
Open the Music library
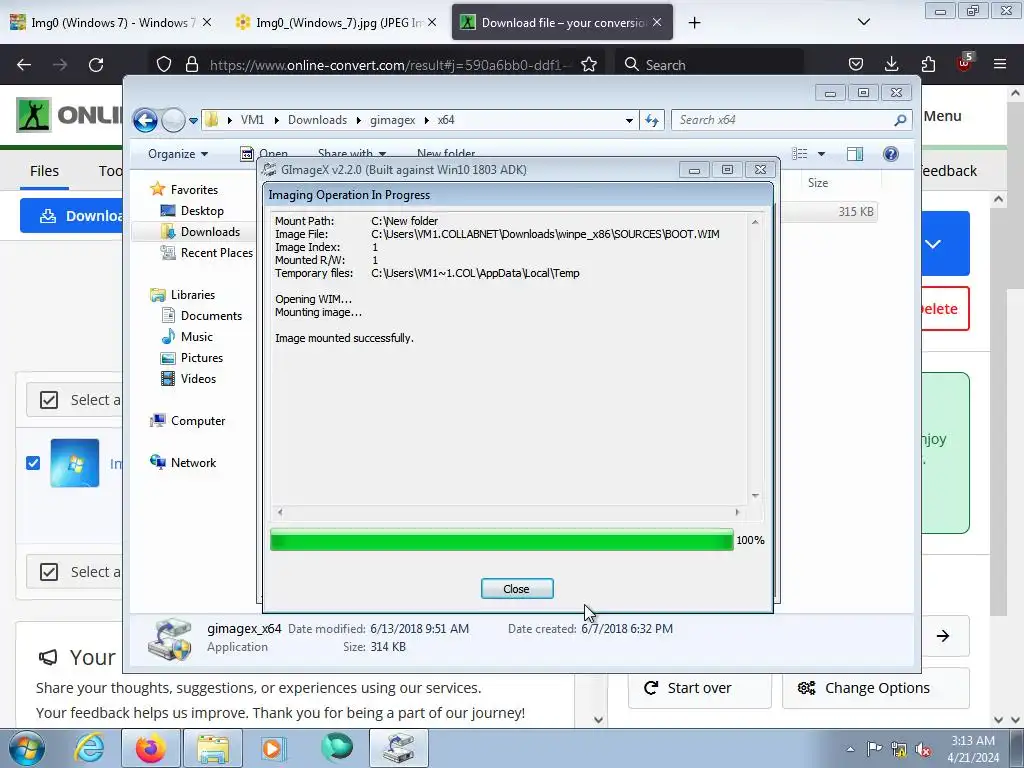click(197, 336)
